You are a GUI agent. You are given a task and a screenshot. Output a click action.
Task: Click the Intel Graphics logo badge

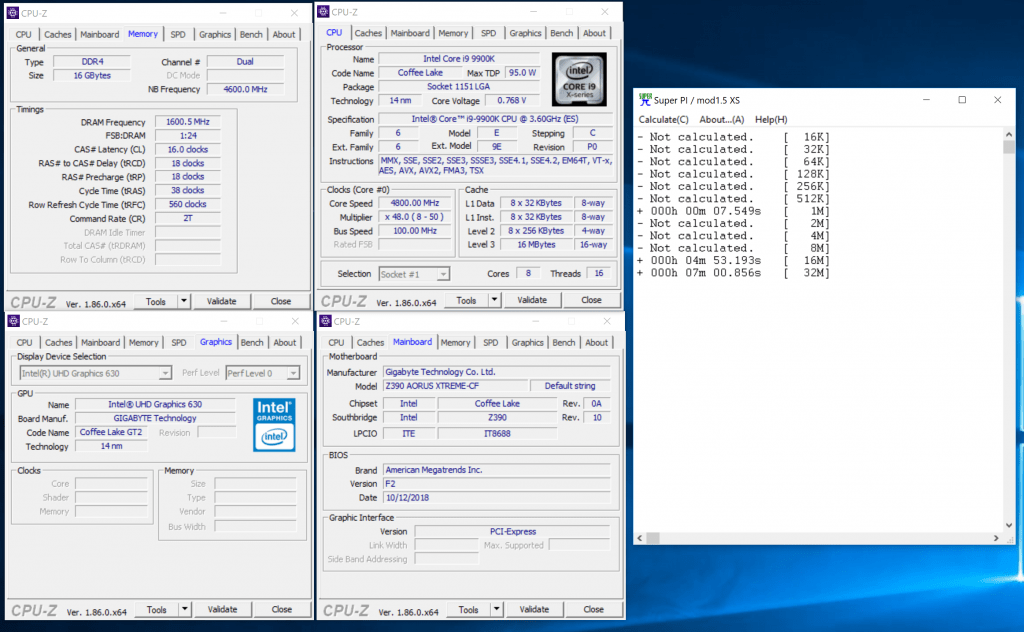click(274, 425)
